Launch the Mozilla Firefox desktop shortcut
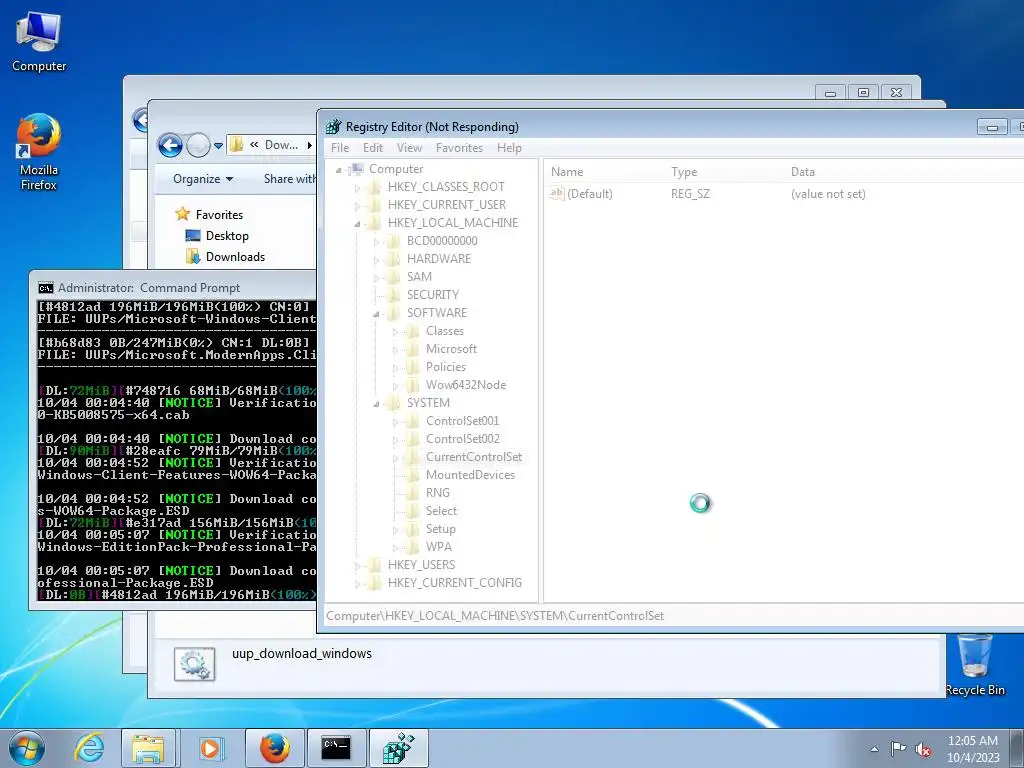 click(39, 152)
